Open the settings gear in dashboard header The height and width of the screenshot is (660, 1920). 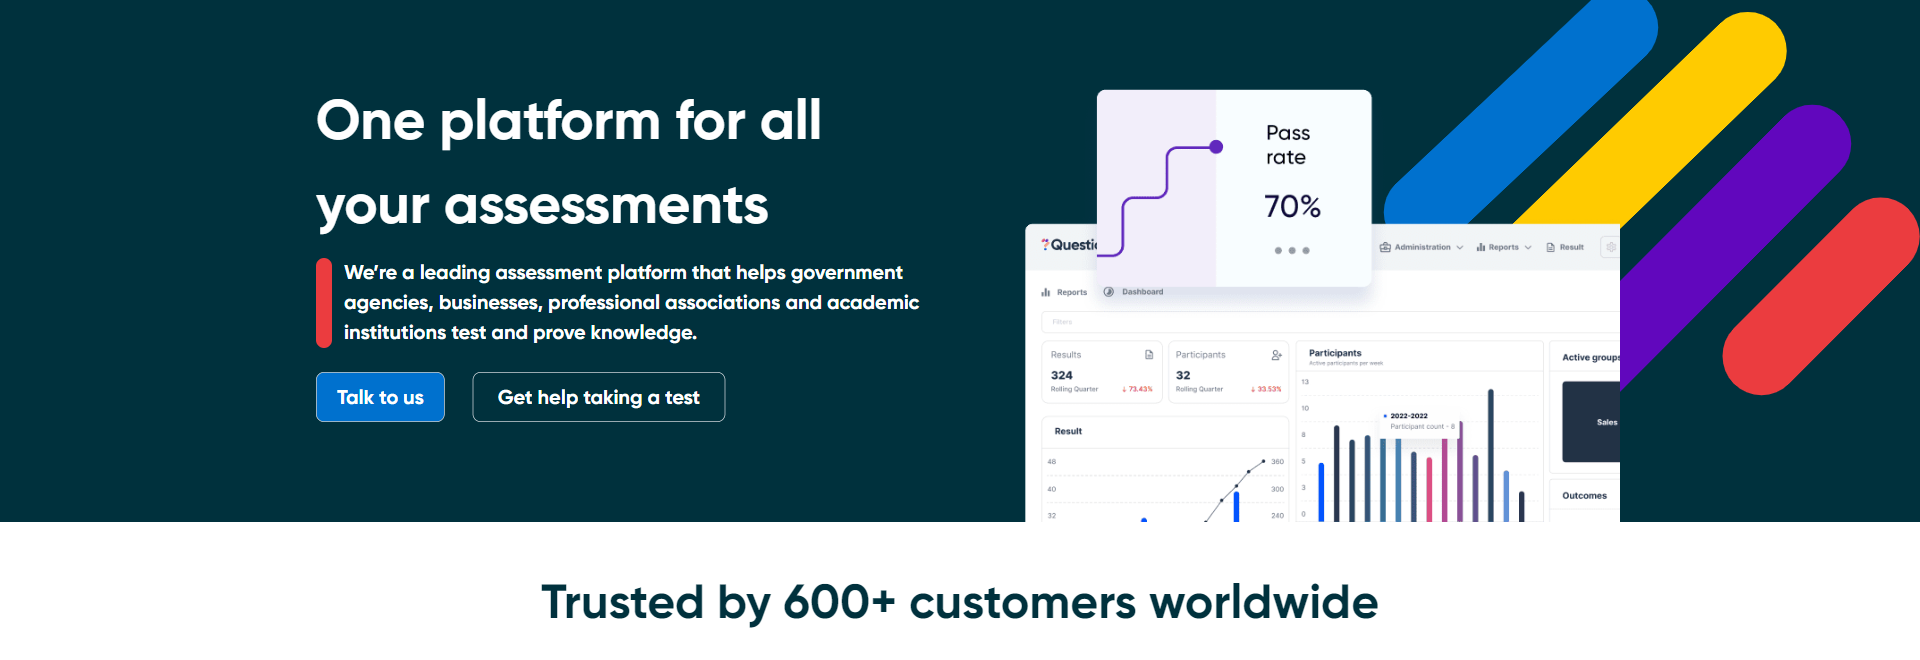click(x=1610, y=247)
